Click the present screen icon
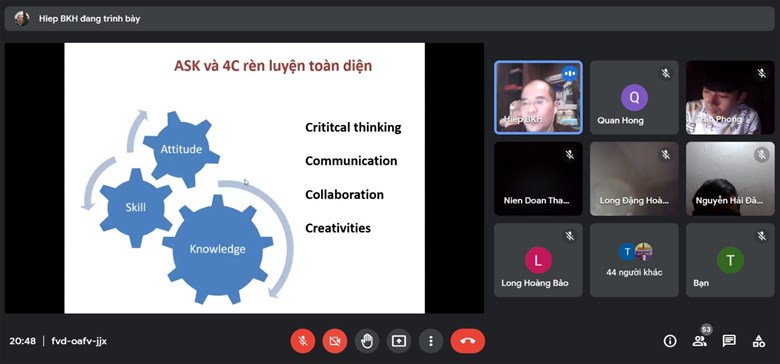The image size is (780, 364). tap(399, 341)
